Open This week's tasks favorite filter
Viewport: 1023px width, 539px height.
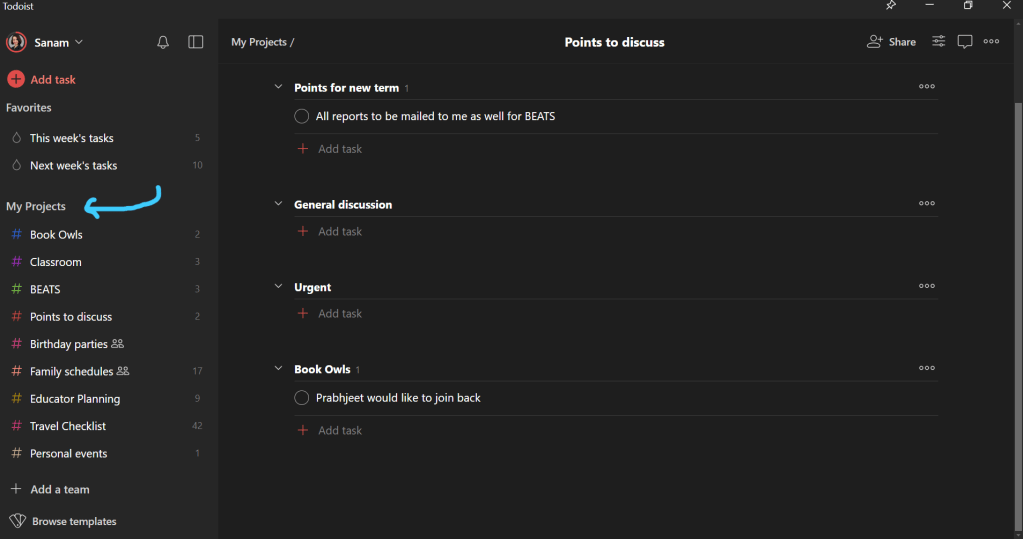tap(71, 138)
